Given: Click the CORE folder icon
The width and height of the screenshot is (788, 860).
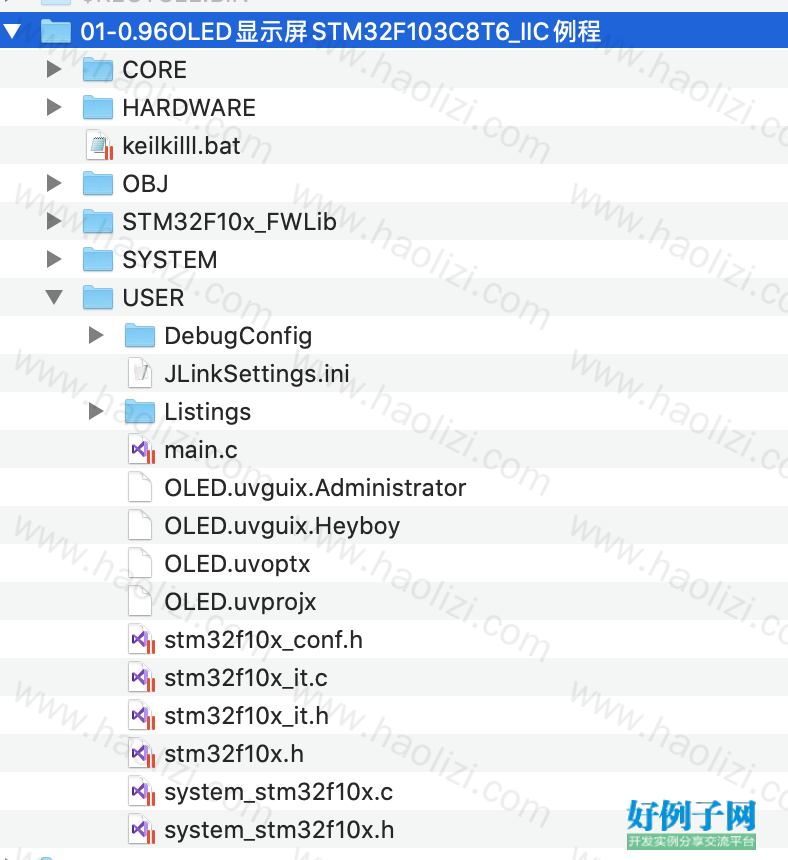Looking at the screenshot, I should click(x=98, y=70).
